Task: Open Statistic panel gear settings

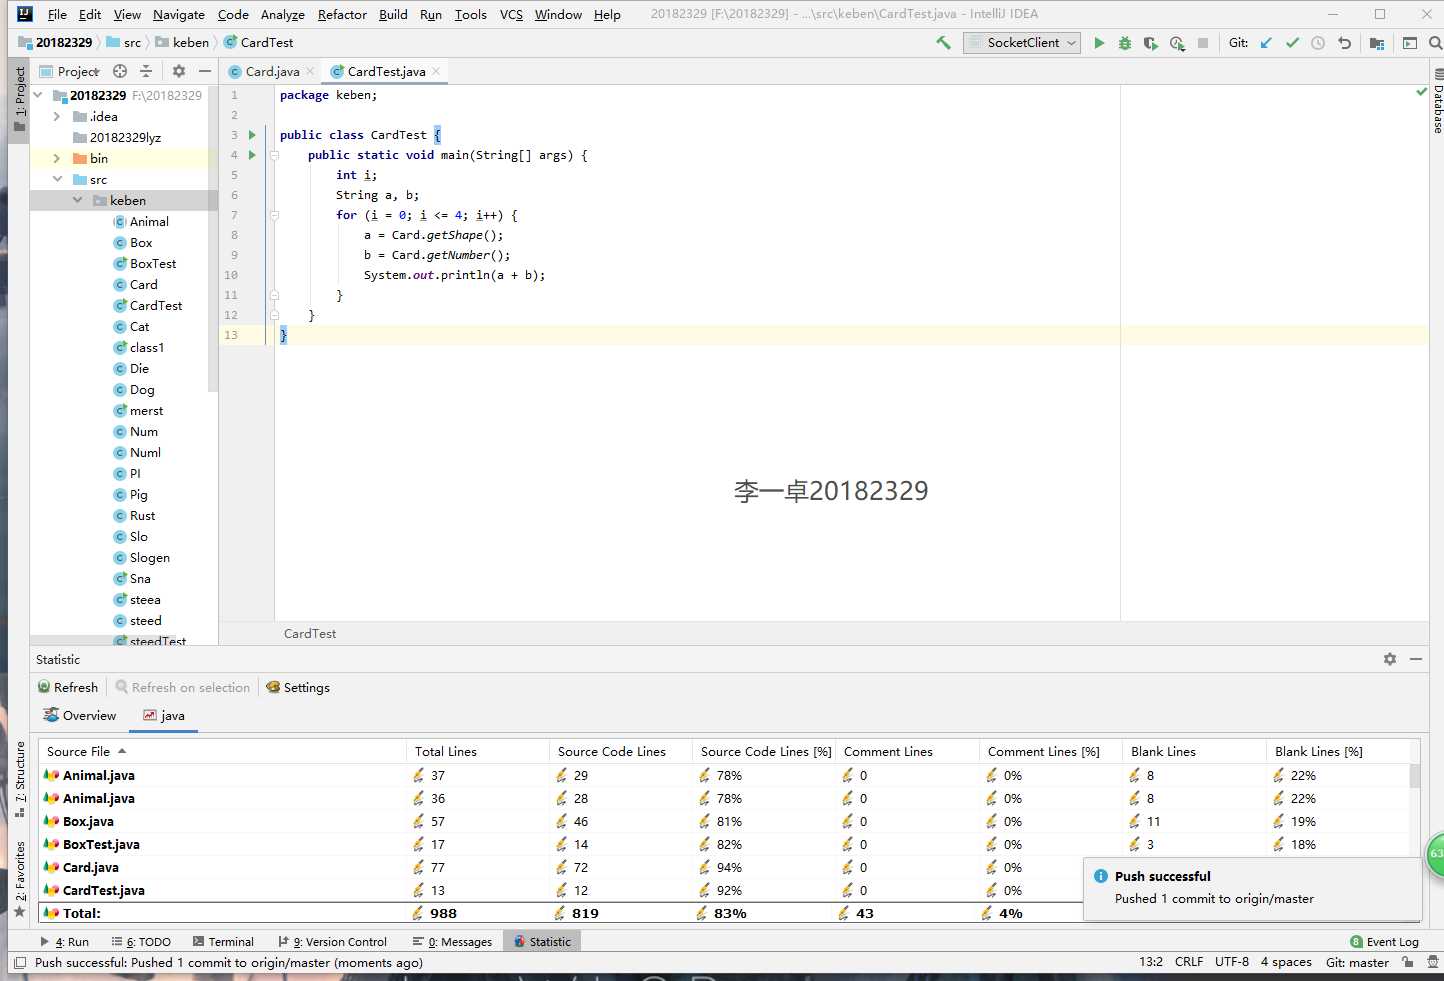Action: [1390, 659]
